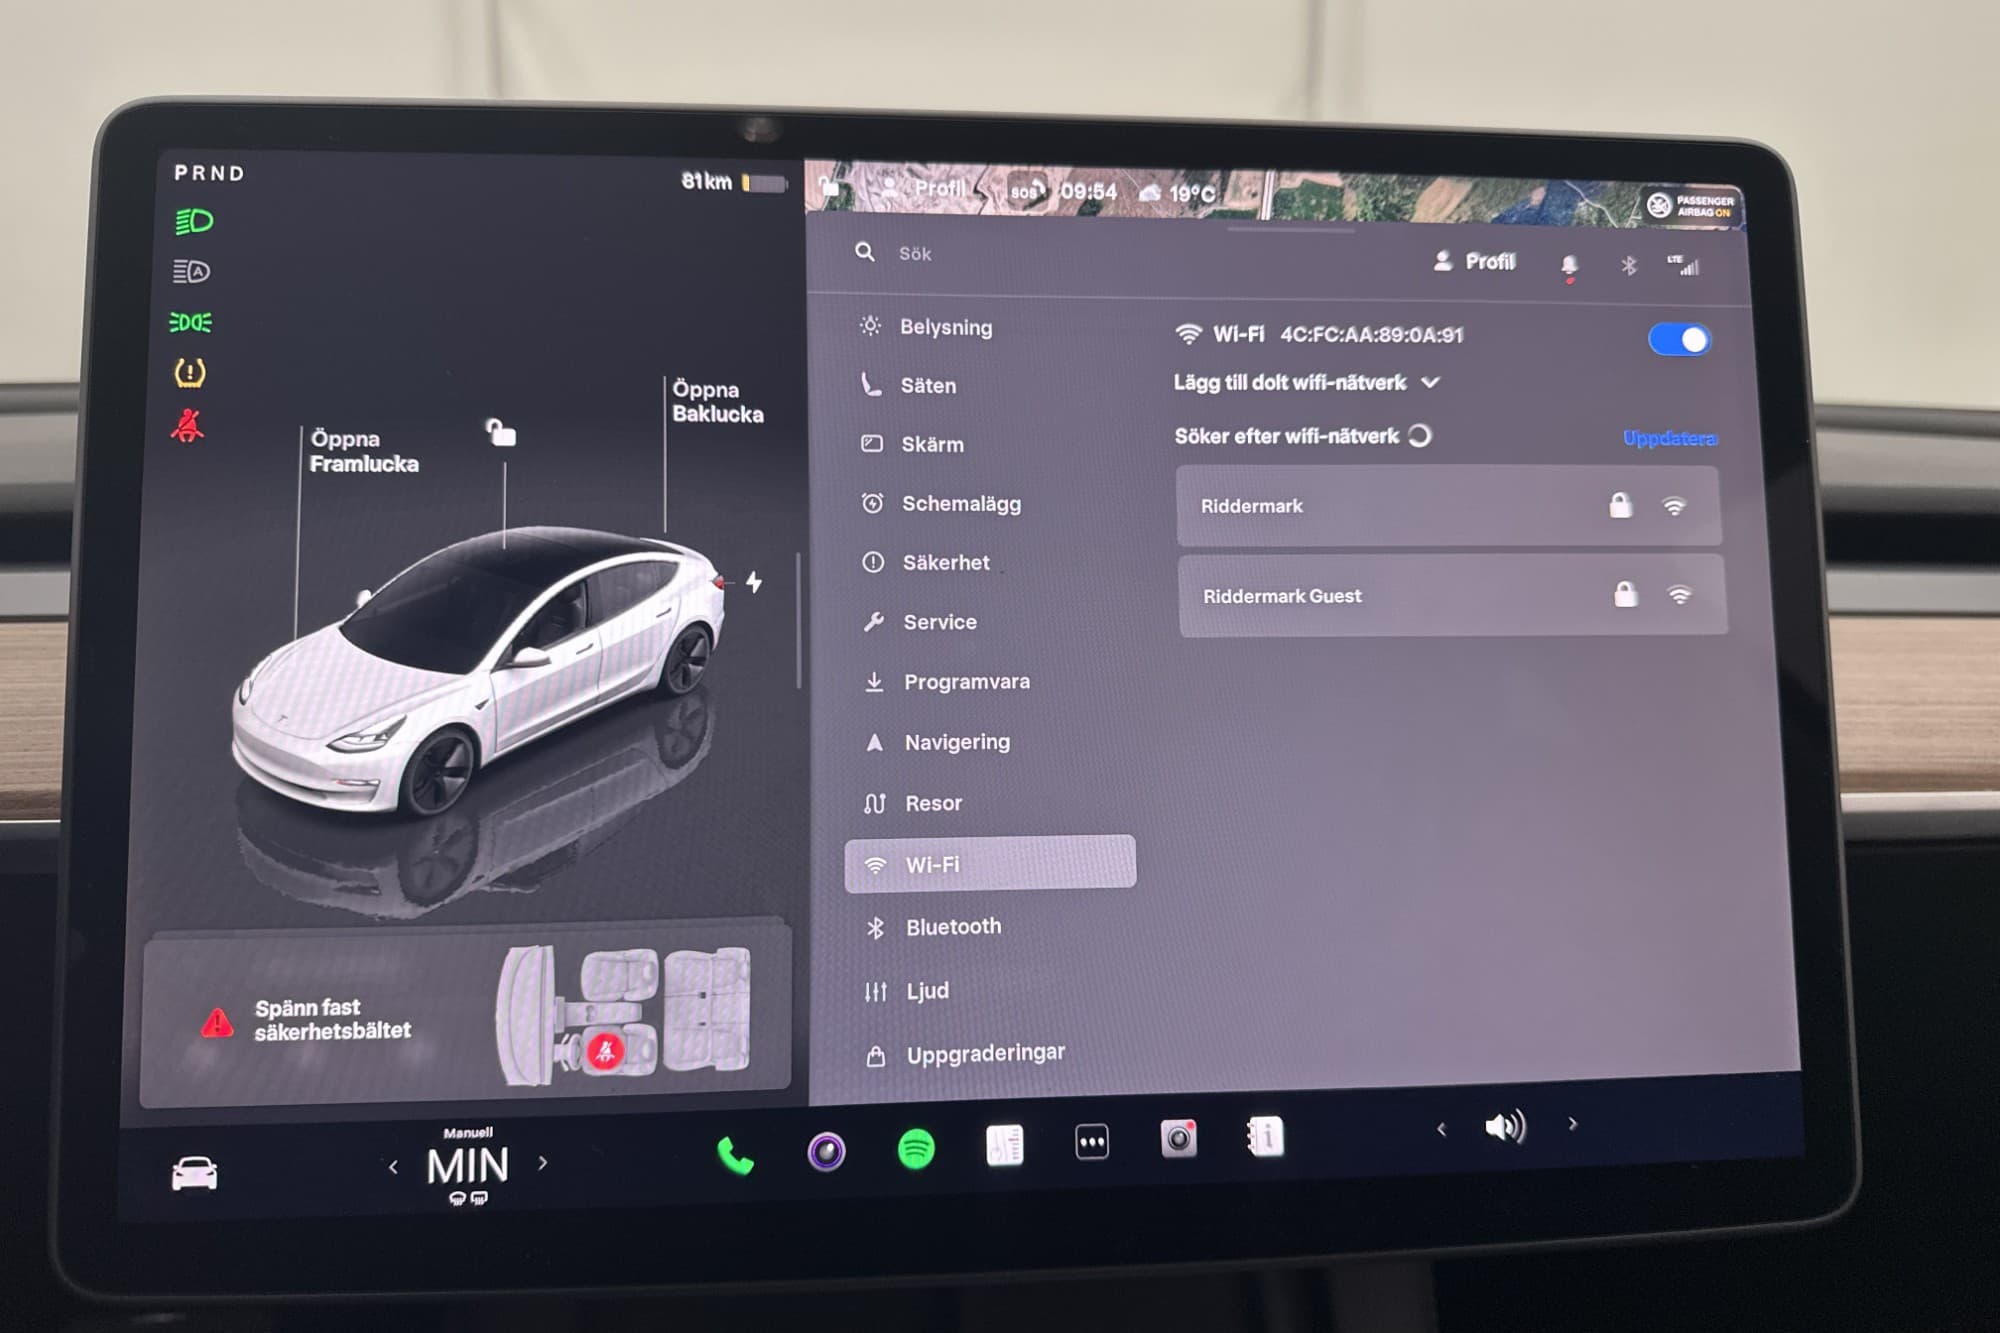The width and height of the screenshot is (2000, 1333).
Task: Tap the 09:54 clock display
Action: pos(1088,191)
